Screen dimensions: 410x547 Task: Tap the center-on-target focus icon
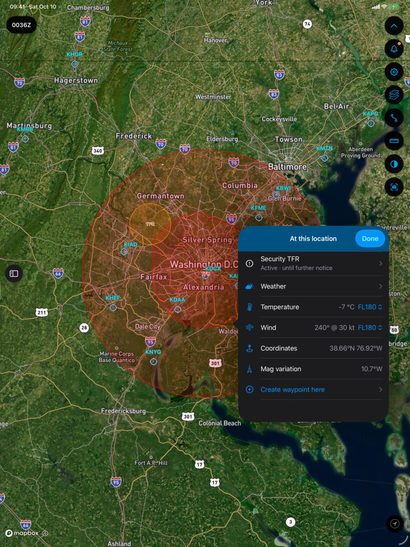coord(394,187)
